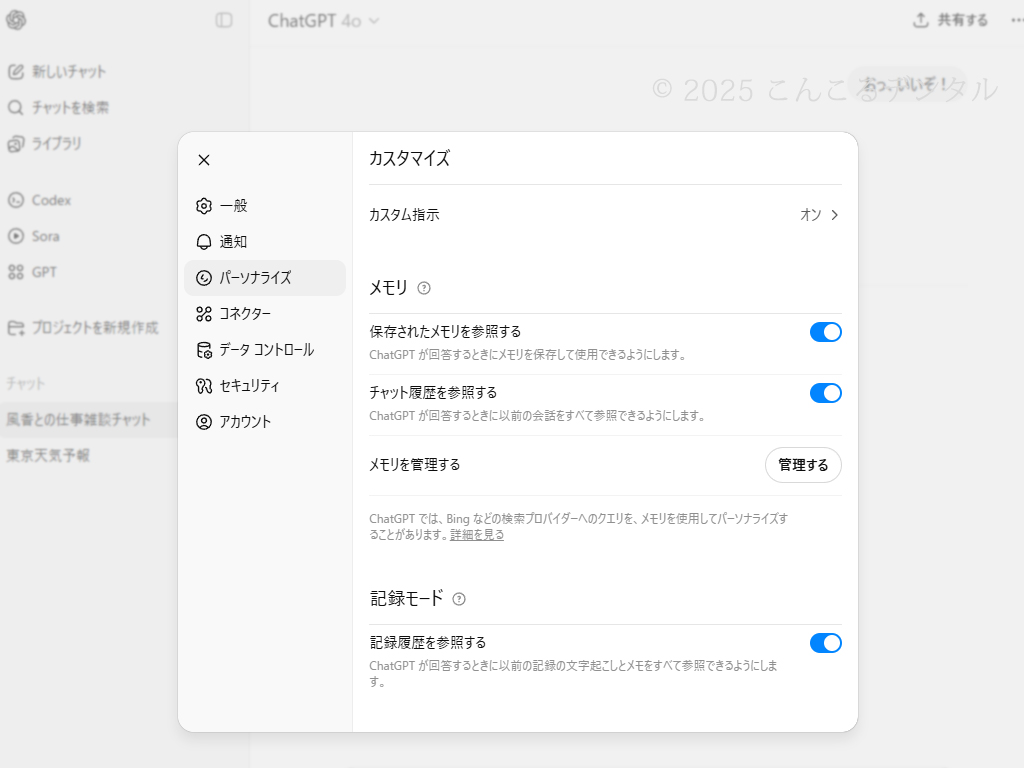Open the ChatGPT 4o model dropdown
This screenshot has height=768, width=1024.
(323, 21)
